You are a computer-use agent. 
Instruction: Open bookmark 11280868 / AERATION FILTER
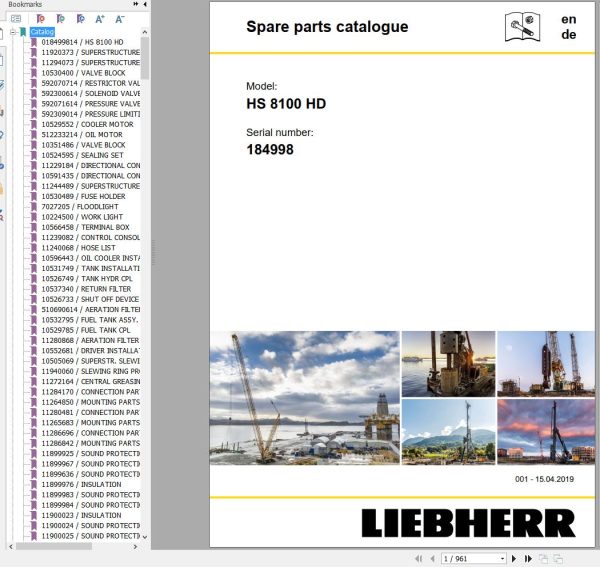[90, 341]
